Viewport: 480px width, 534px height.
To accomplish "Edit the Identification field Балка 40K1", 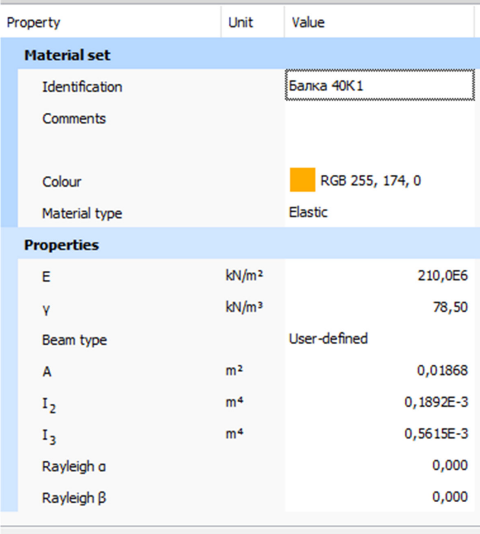I will 380,85.
